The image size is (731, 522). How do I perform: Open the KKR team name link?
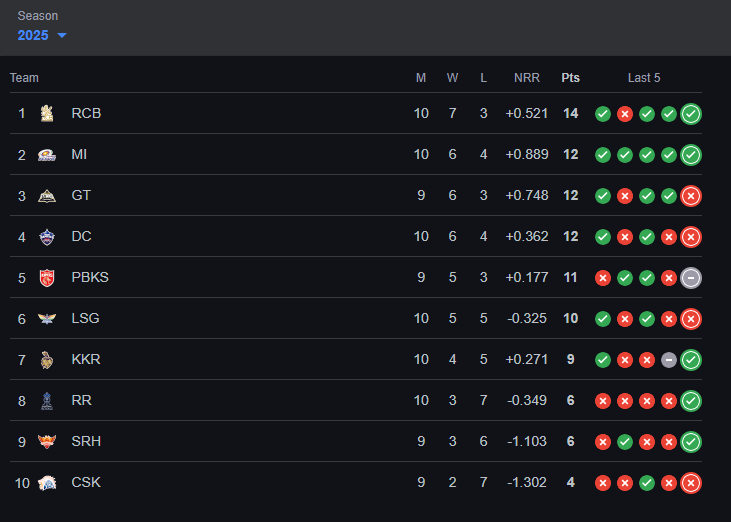[86, 359]
